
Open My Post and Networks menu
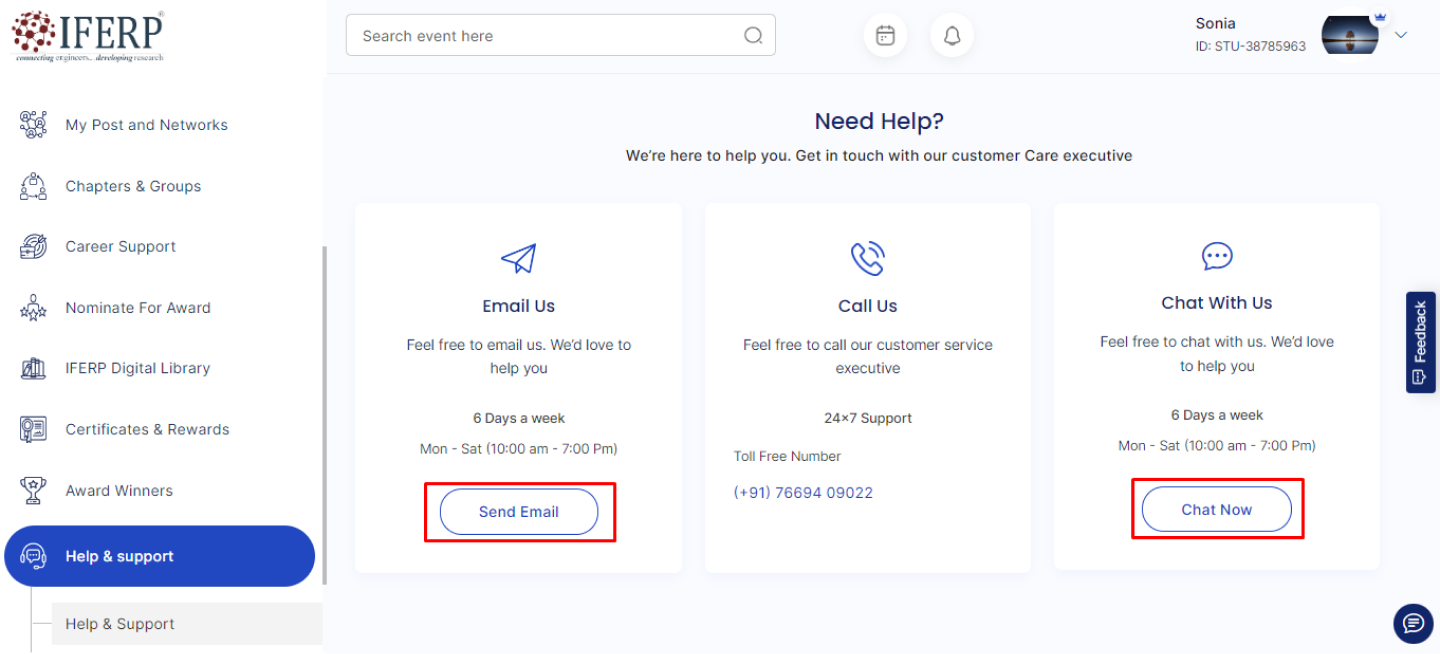[146, 125]
